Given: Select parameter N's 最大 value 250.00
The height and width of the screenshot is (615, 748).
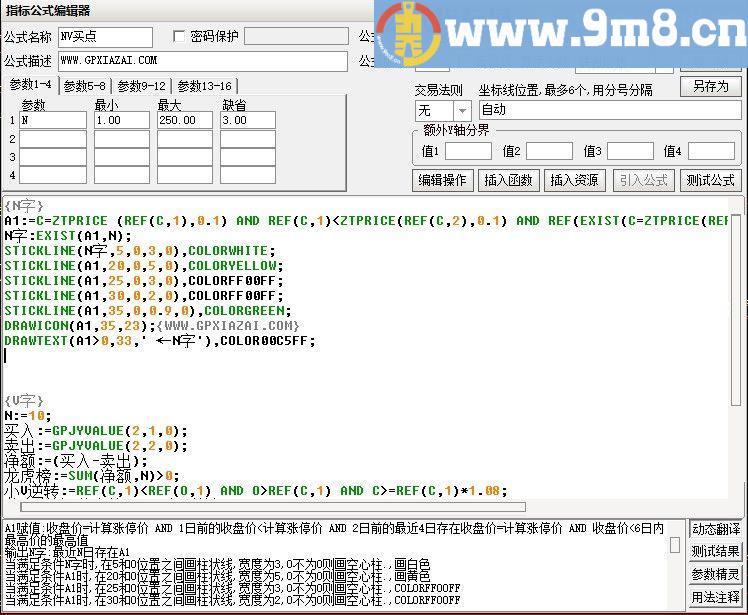Looking at the screenshot, I should click(x=185, y=120).
